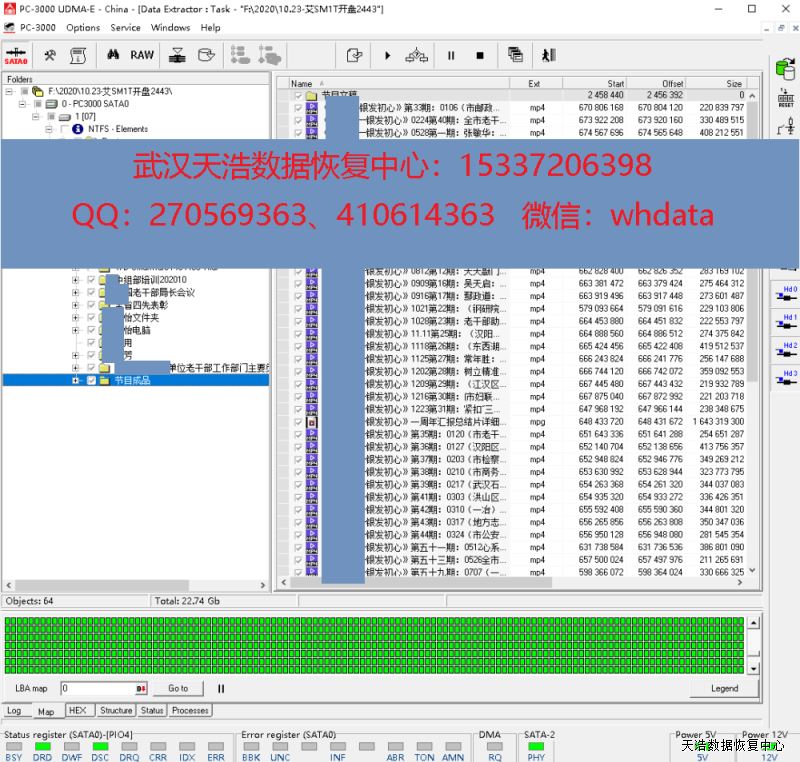Click the Legend button
Viewport: 800px width, 762px height.
coord(724,688)
